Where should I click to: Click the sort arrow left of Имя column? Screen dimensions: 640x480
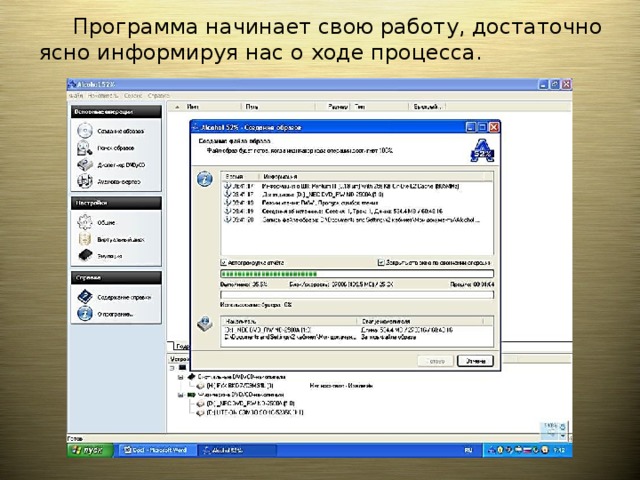coord(177,107)
